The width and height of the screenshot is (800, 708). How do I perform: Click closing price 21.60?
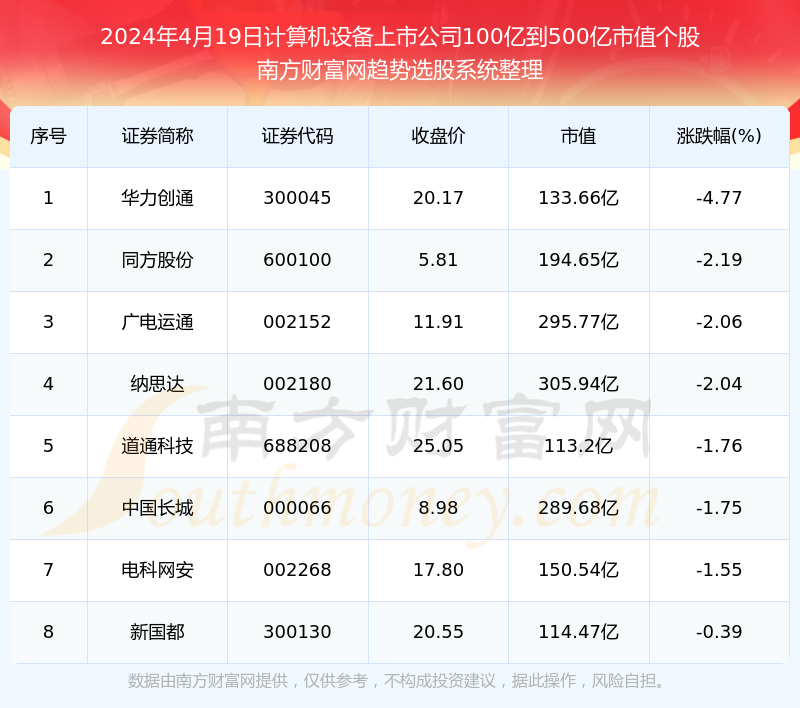[x=438, y=384]
